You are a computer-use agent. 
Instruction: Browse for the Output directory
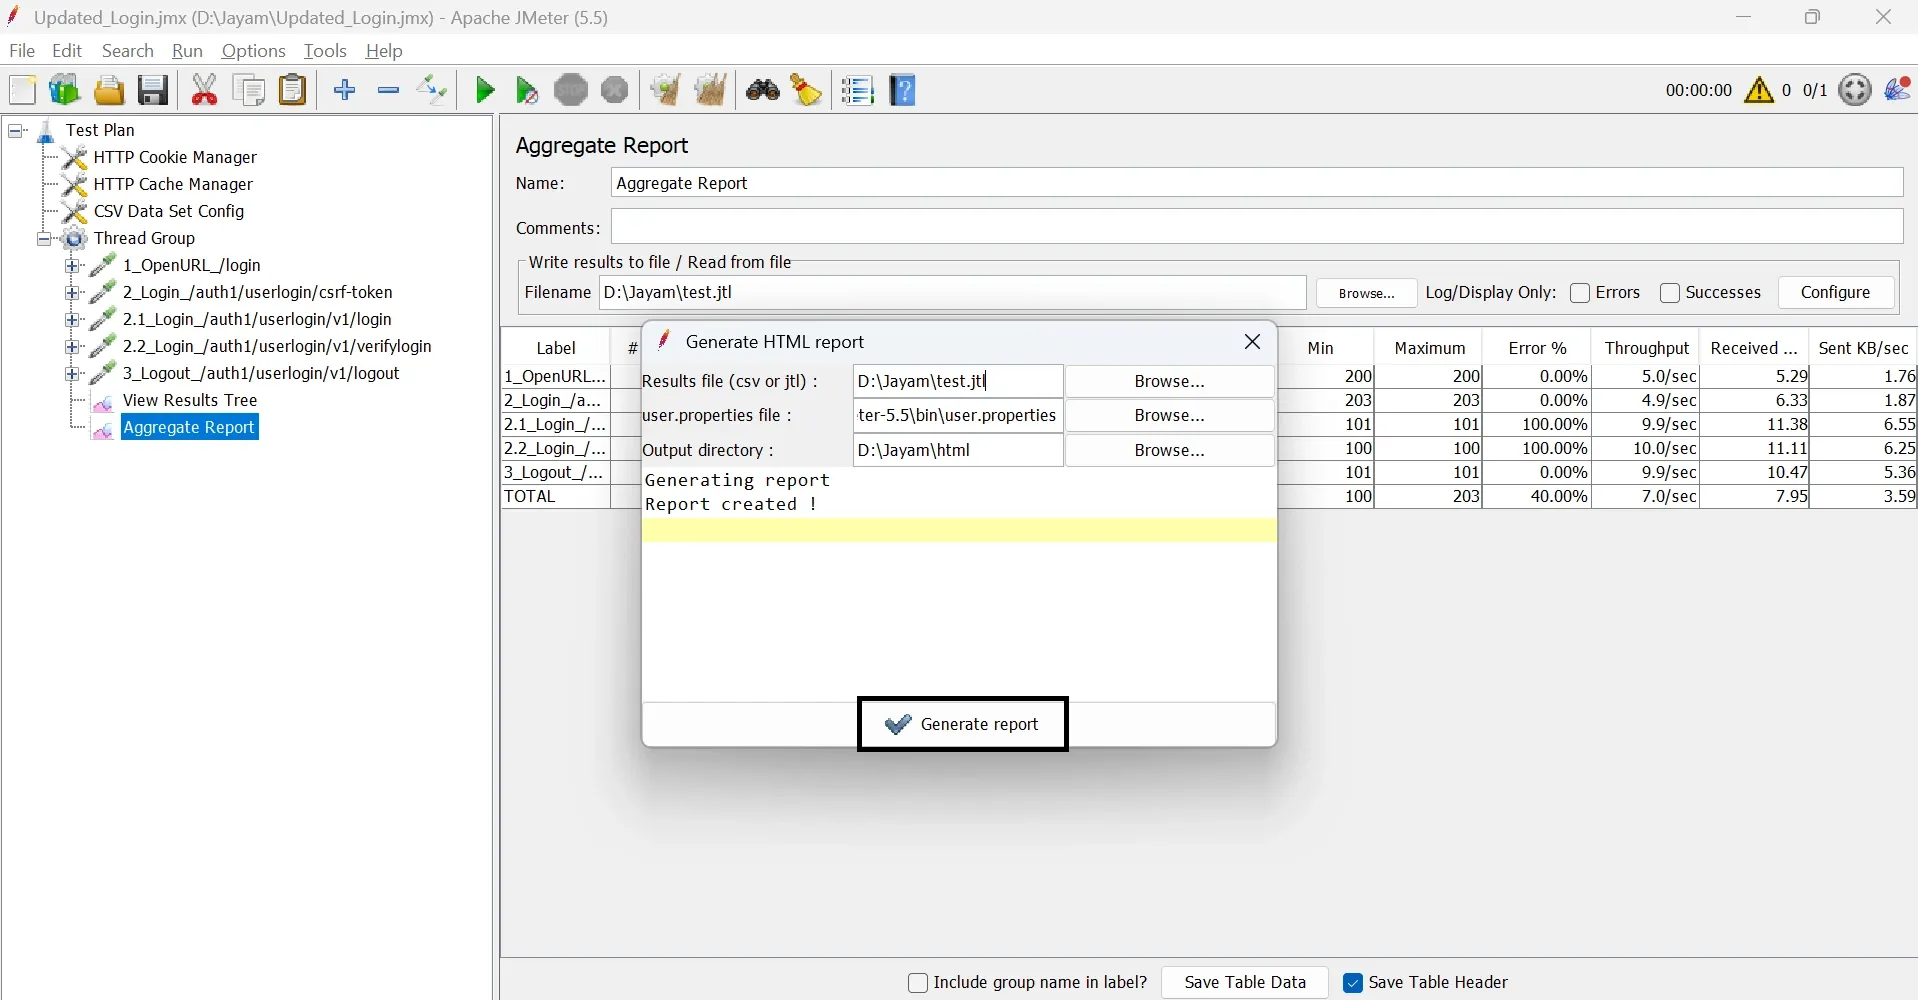[1170, 450]
